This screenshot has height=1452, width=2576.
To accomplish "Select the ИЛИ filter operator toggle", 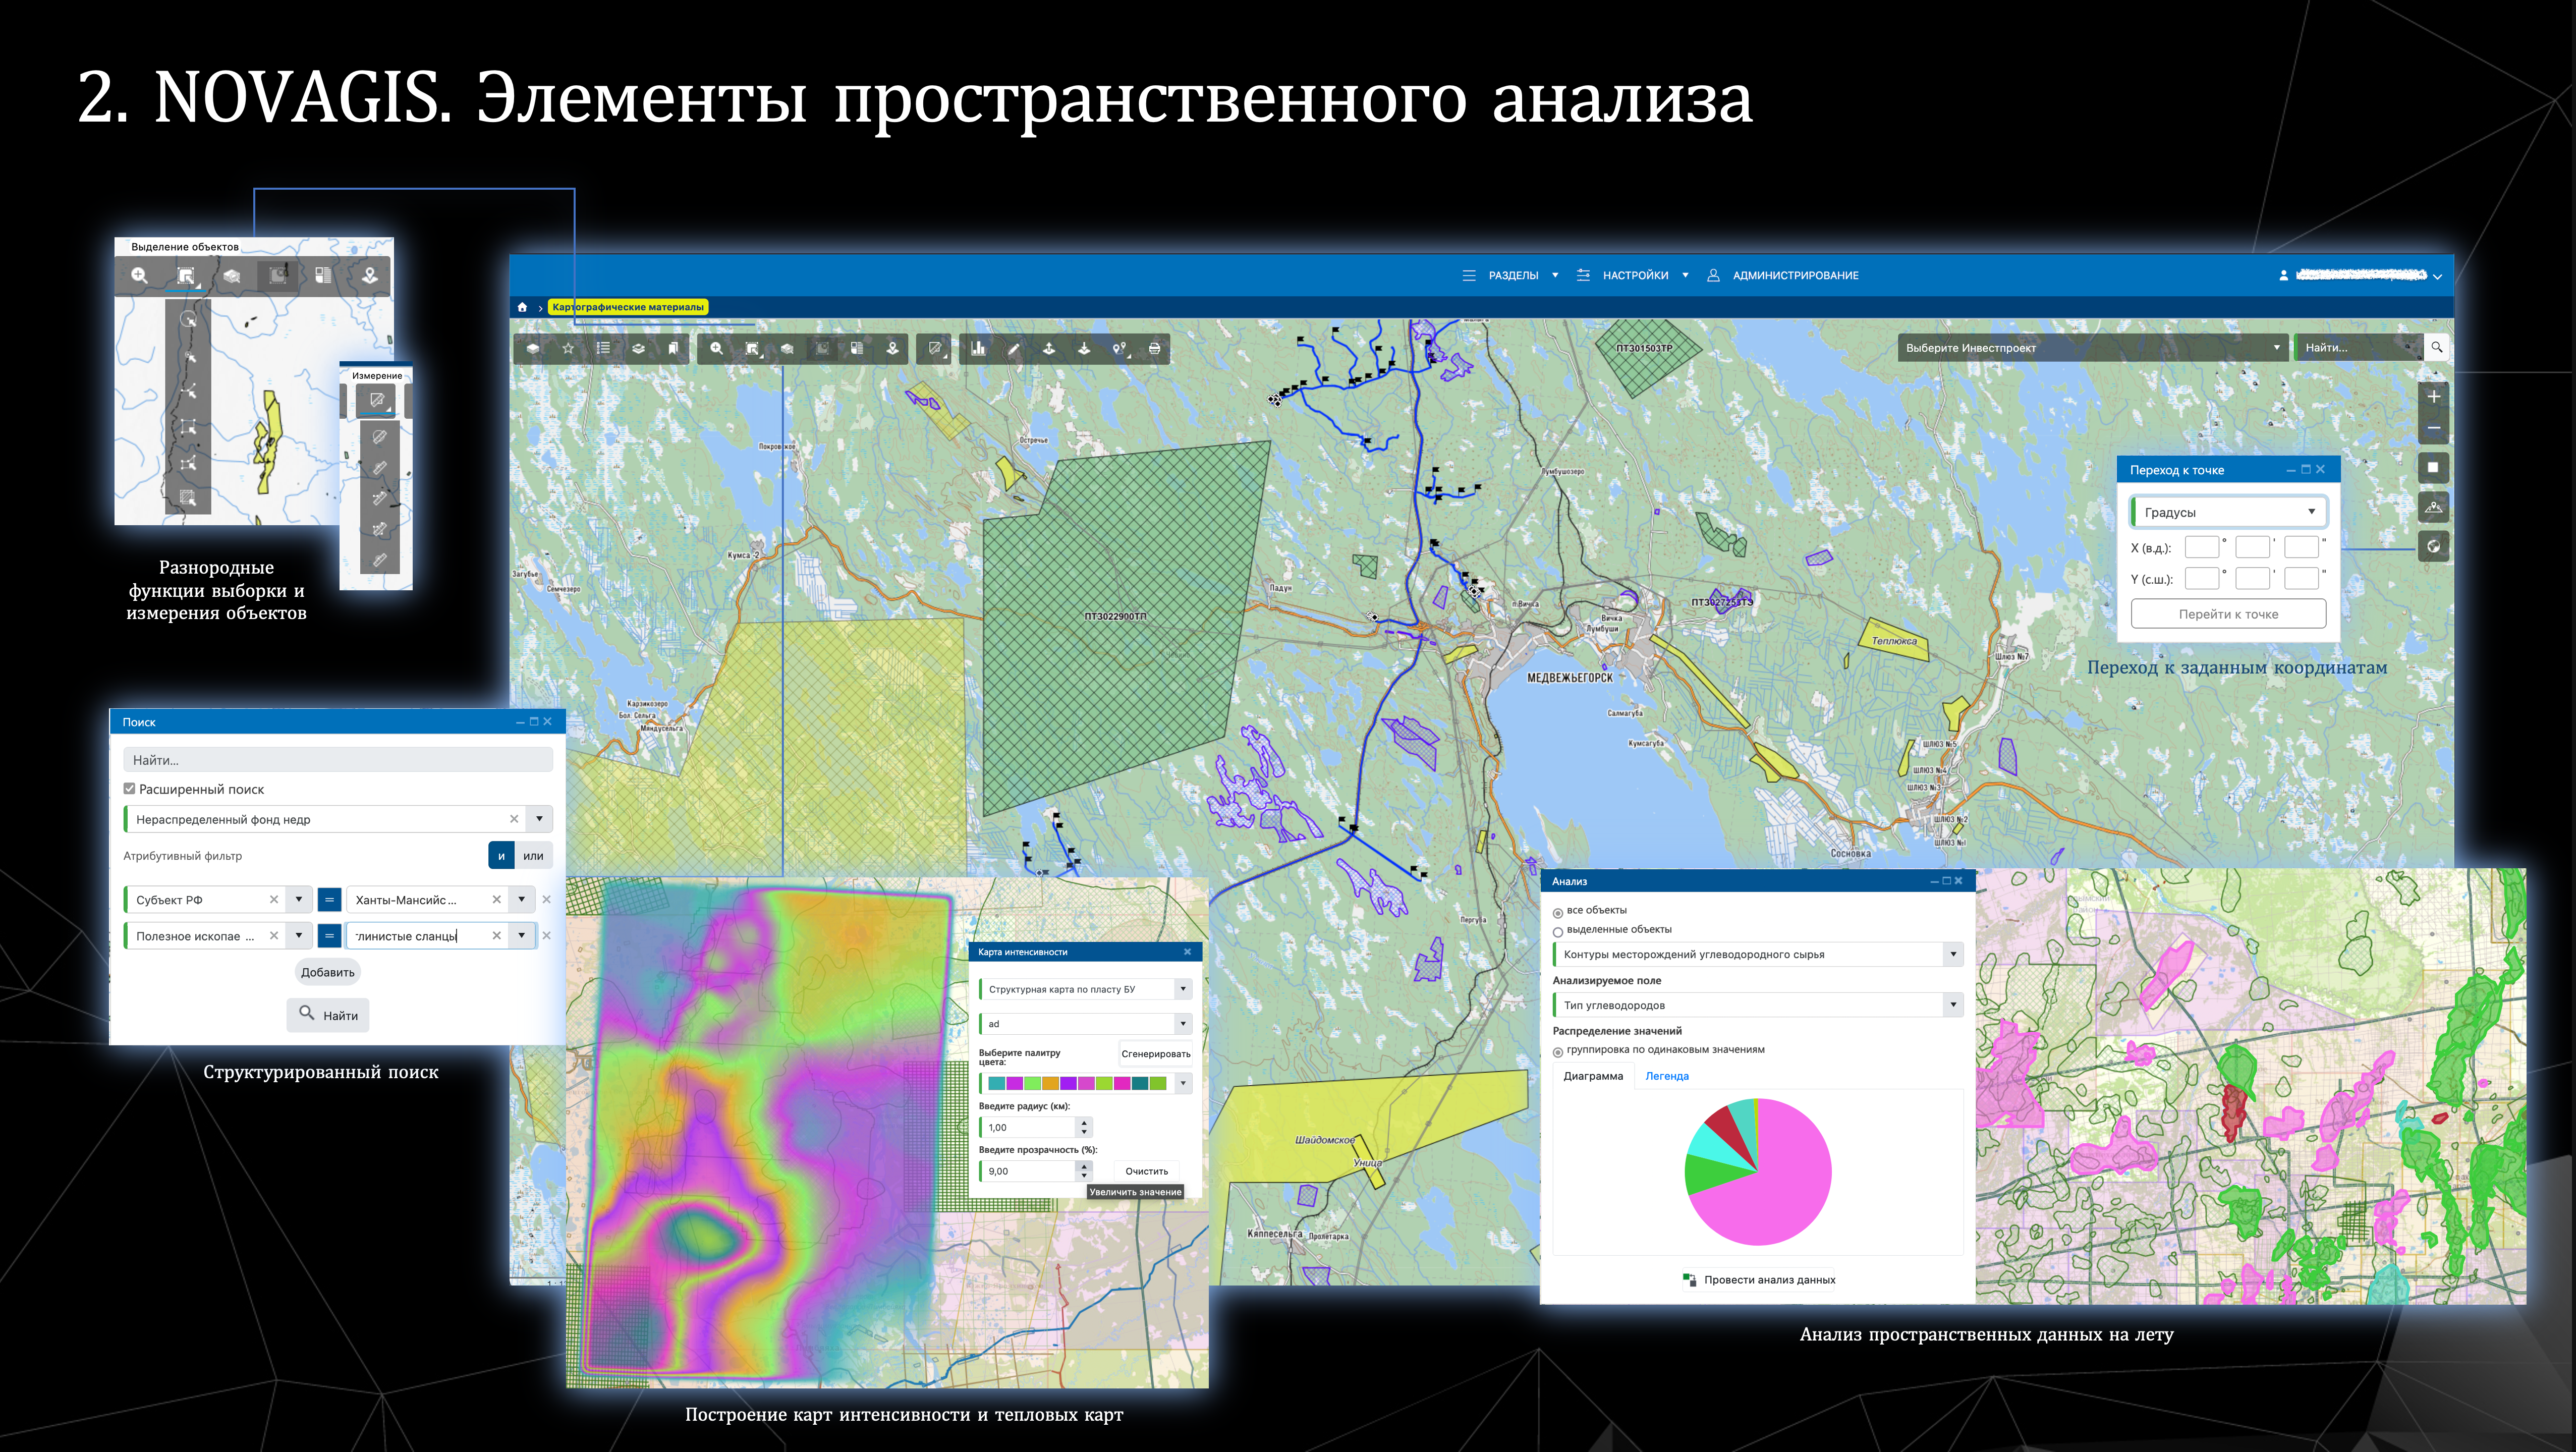I will [x=534, y=856].
